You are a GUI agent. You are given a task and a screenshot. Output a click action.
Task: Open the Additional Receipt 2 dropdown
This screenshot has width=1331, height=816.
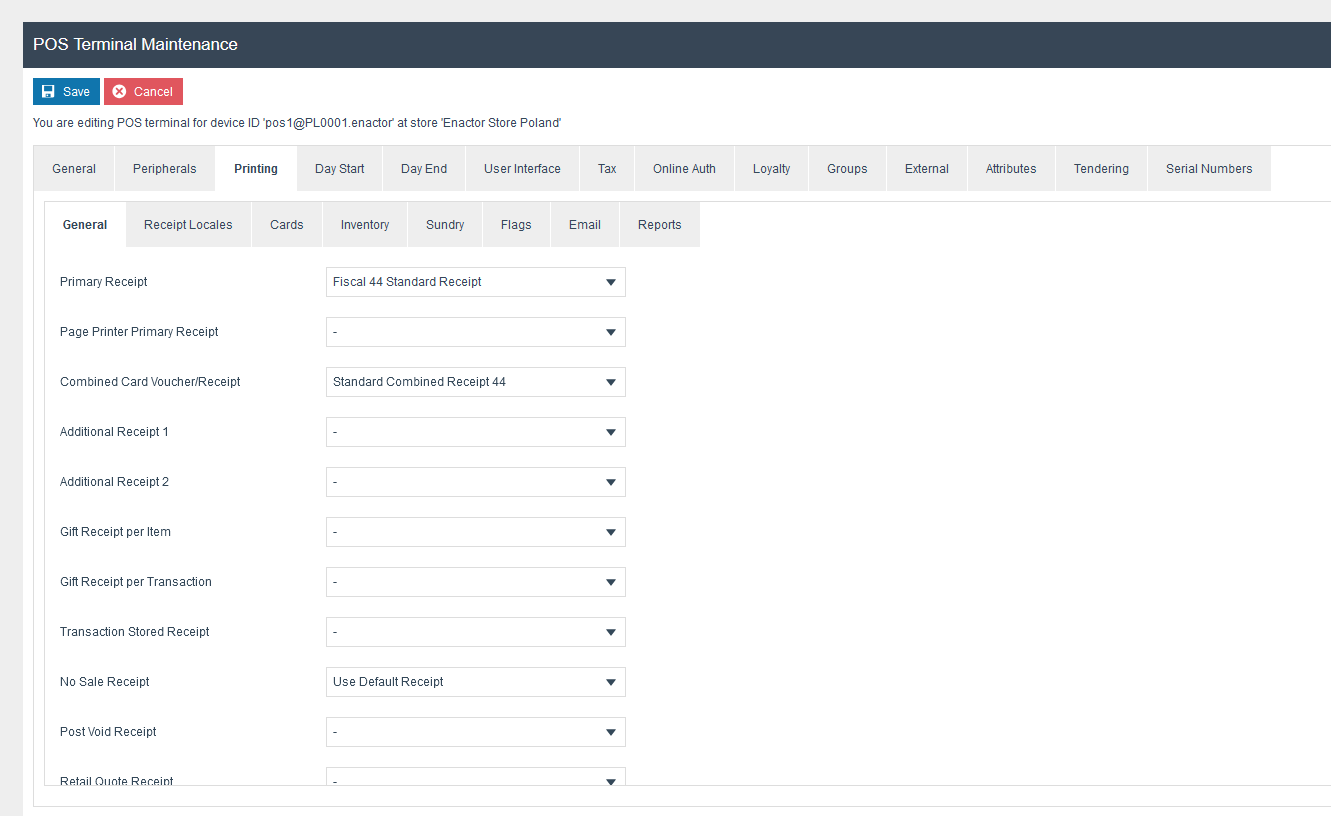475,482
